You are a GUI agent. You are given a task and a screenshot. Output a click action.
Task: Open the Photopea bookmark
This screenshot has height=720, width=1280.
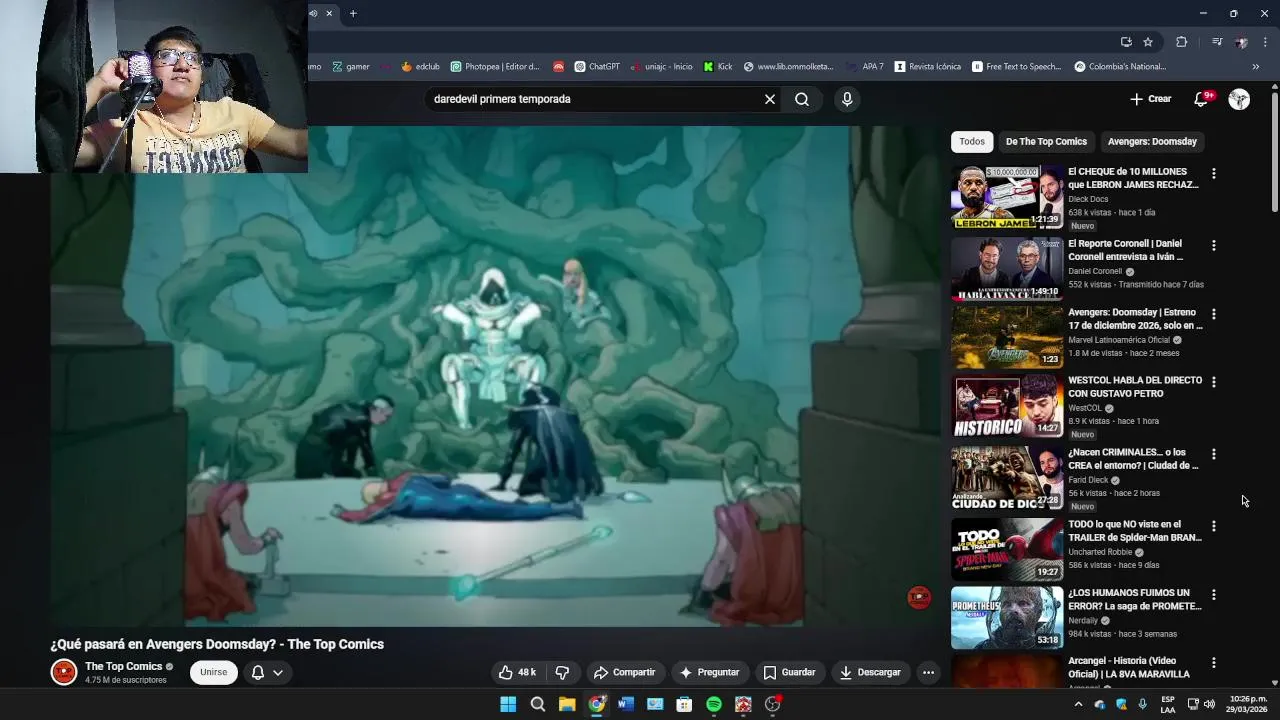(x=495, y=67)
